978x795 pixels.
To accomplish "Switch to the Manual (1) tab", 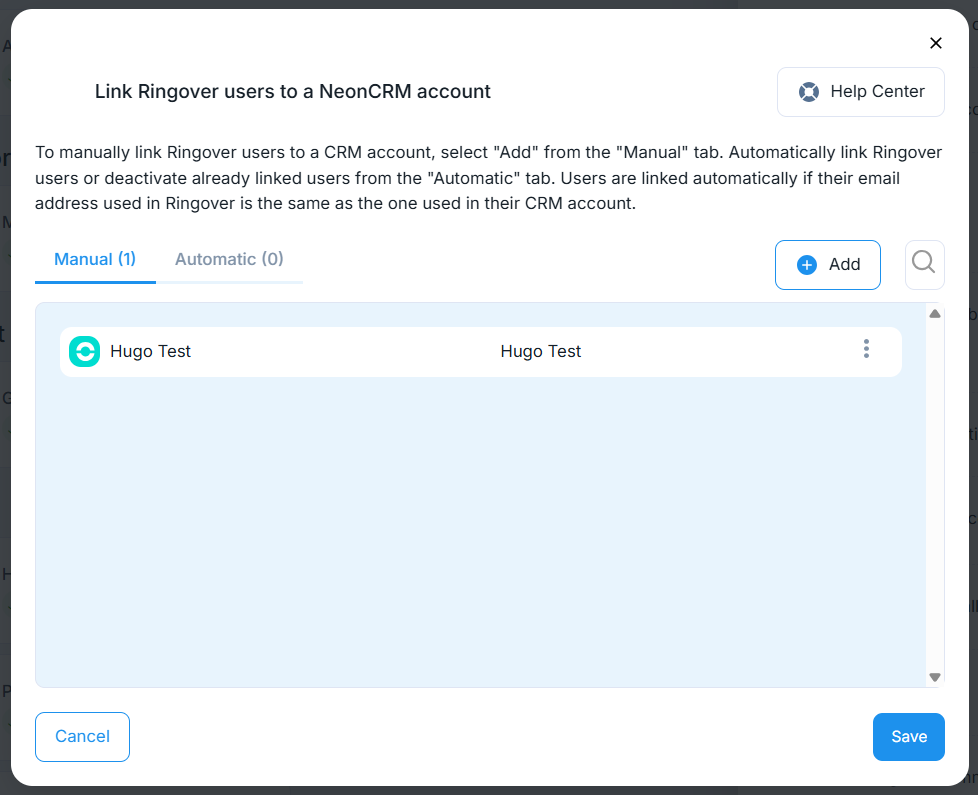I will tap(95, 259).
